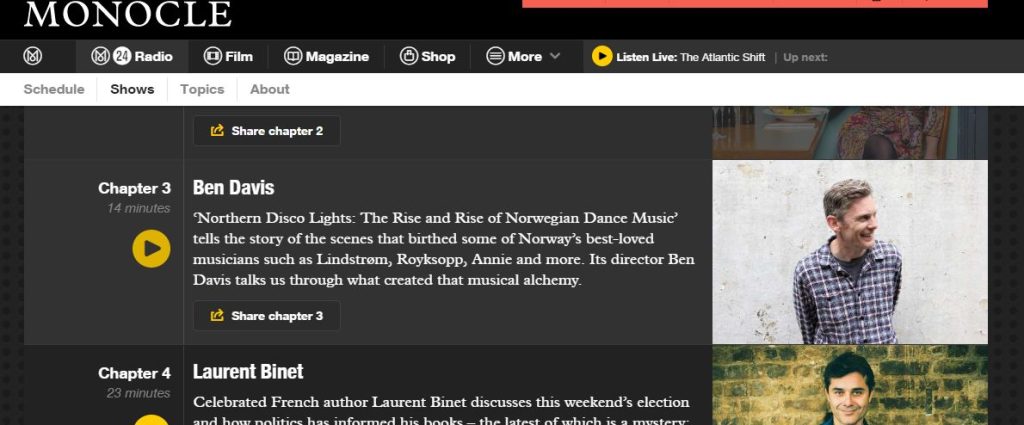Click the Share chapter 2 button
Screen dimensions: 1024x425
(266, 131)
